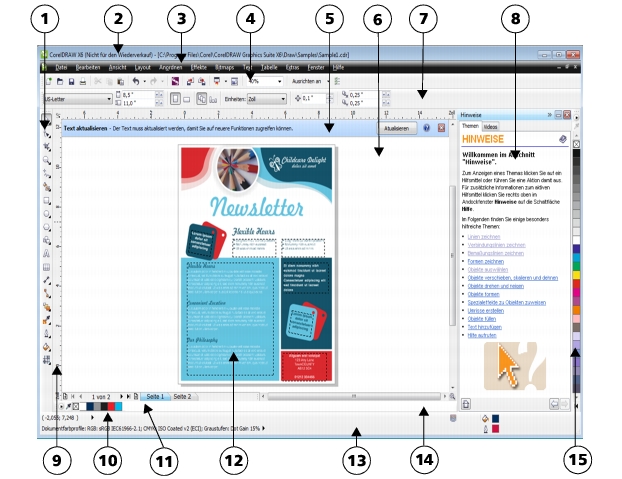Toggle portrait page orientation

tap(177, 99)
